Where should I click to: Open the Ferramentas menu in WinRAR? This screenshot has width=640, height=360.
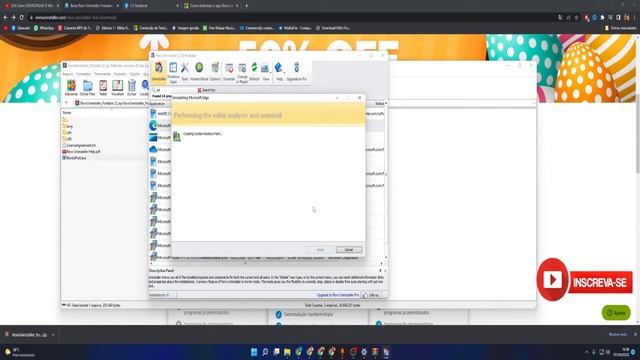click(x=102, y=74)
